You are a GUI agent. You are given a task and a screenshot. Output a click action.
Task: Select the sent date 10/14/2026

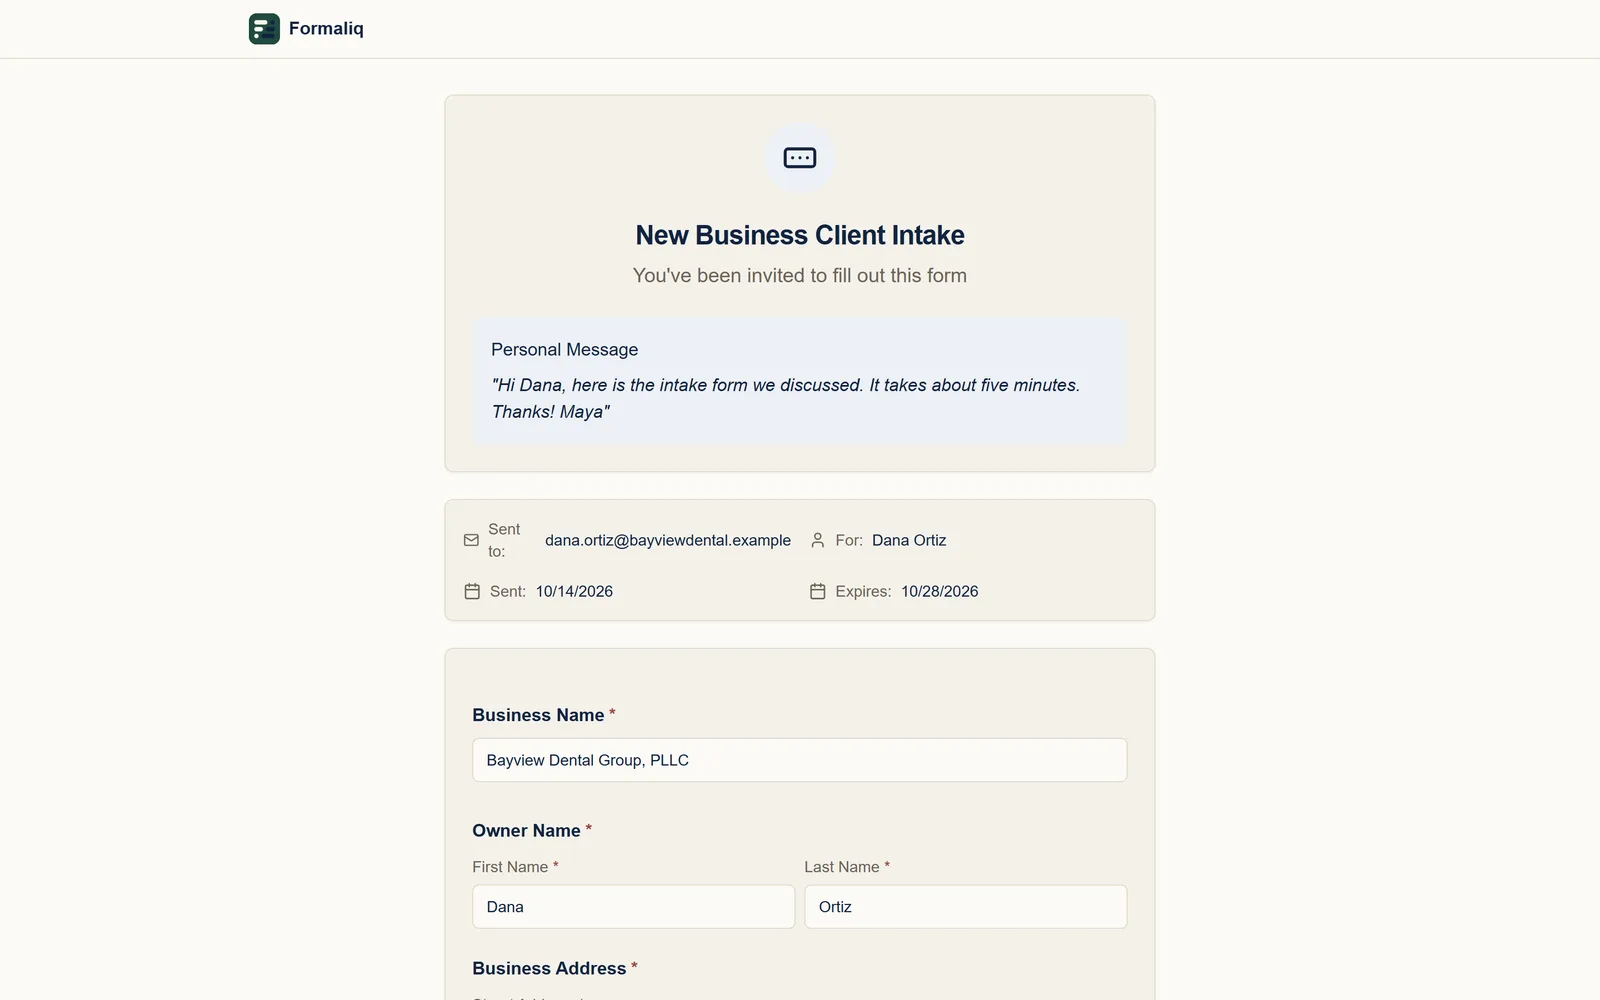[574, 591]
